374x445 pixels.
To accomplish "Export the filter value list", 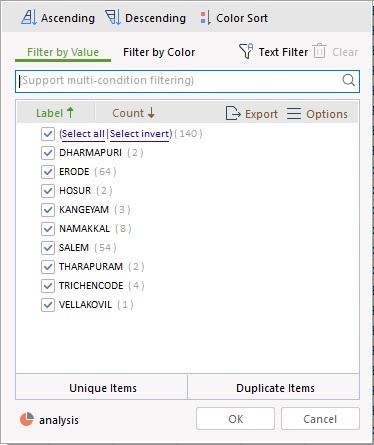I will [x=252, y=114].
